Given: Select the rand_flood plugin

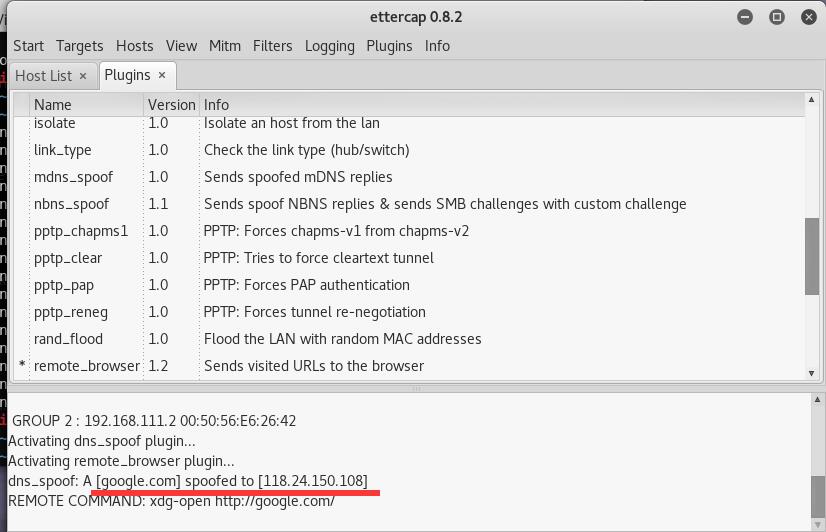Looking at the screenshot, I should pos(68,339).
